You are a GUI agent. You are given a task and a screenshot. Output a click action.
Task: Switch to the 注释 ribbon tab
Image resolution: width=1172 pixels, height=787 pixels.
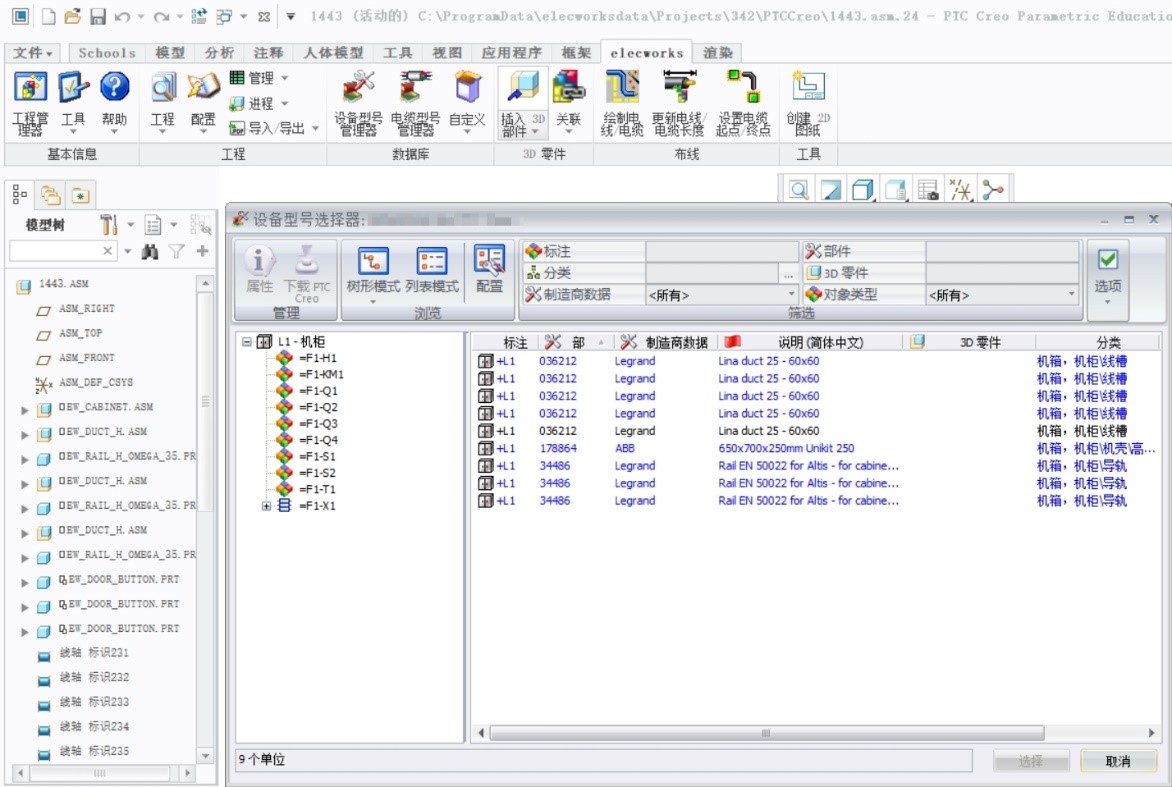click(268, 53)
